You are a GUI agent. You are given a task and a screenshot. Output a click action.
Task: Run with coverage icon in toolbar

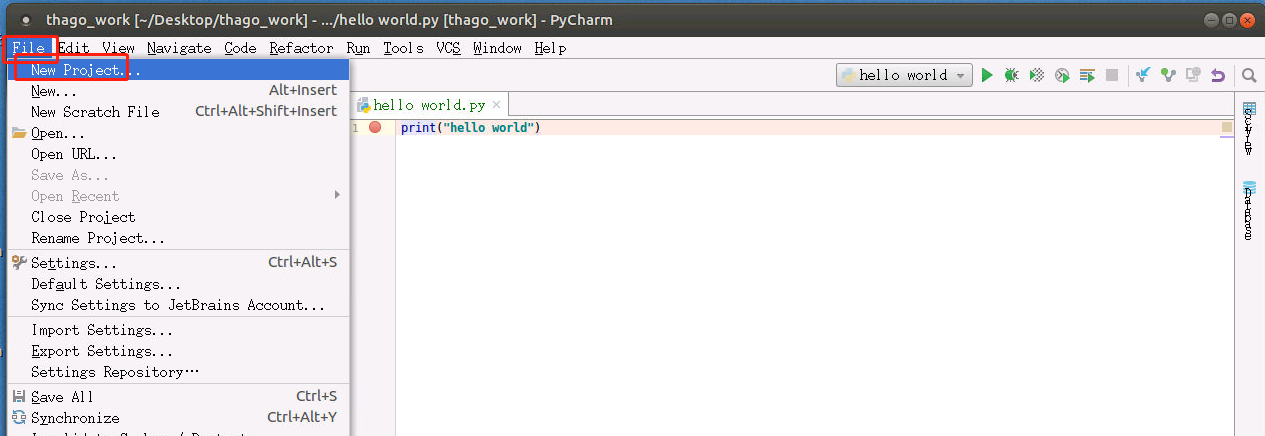(x=1037, y=75)
